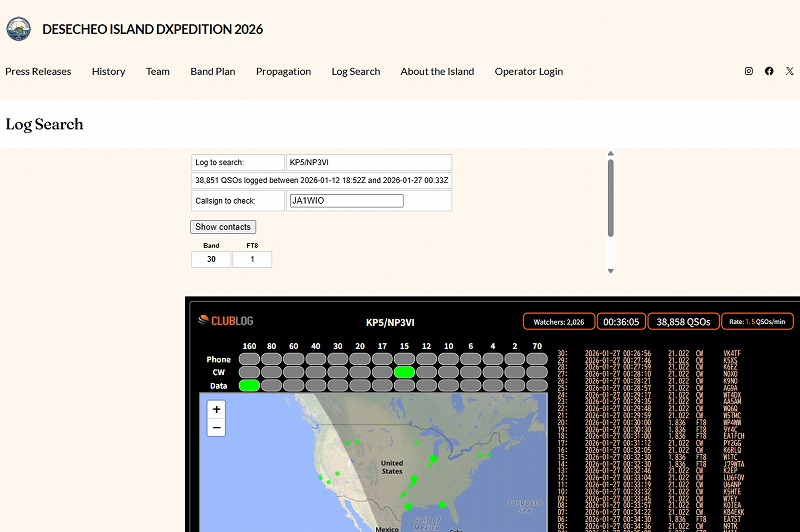This screenshot has width=800, height=532.
Task: Open the Operator Login page
Action: (x=528, y=72)
